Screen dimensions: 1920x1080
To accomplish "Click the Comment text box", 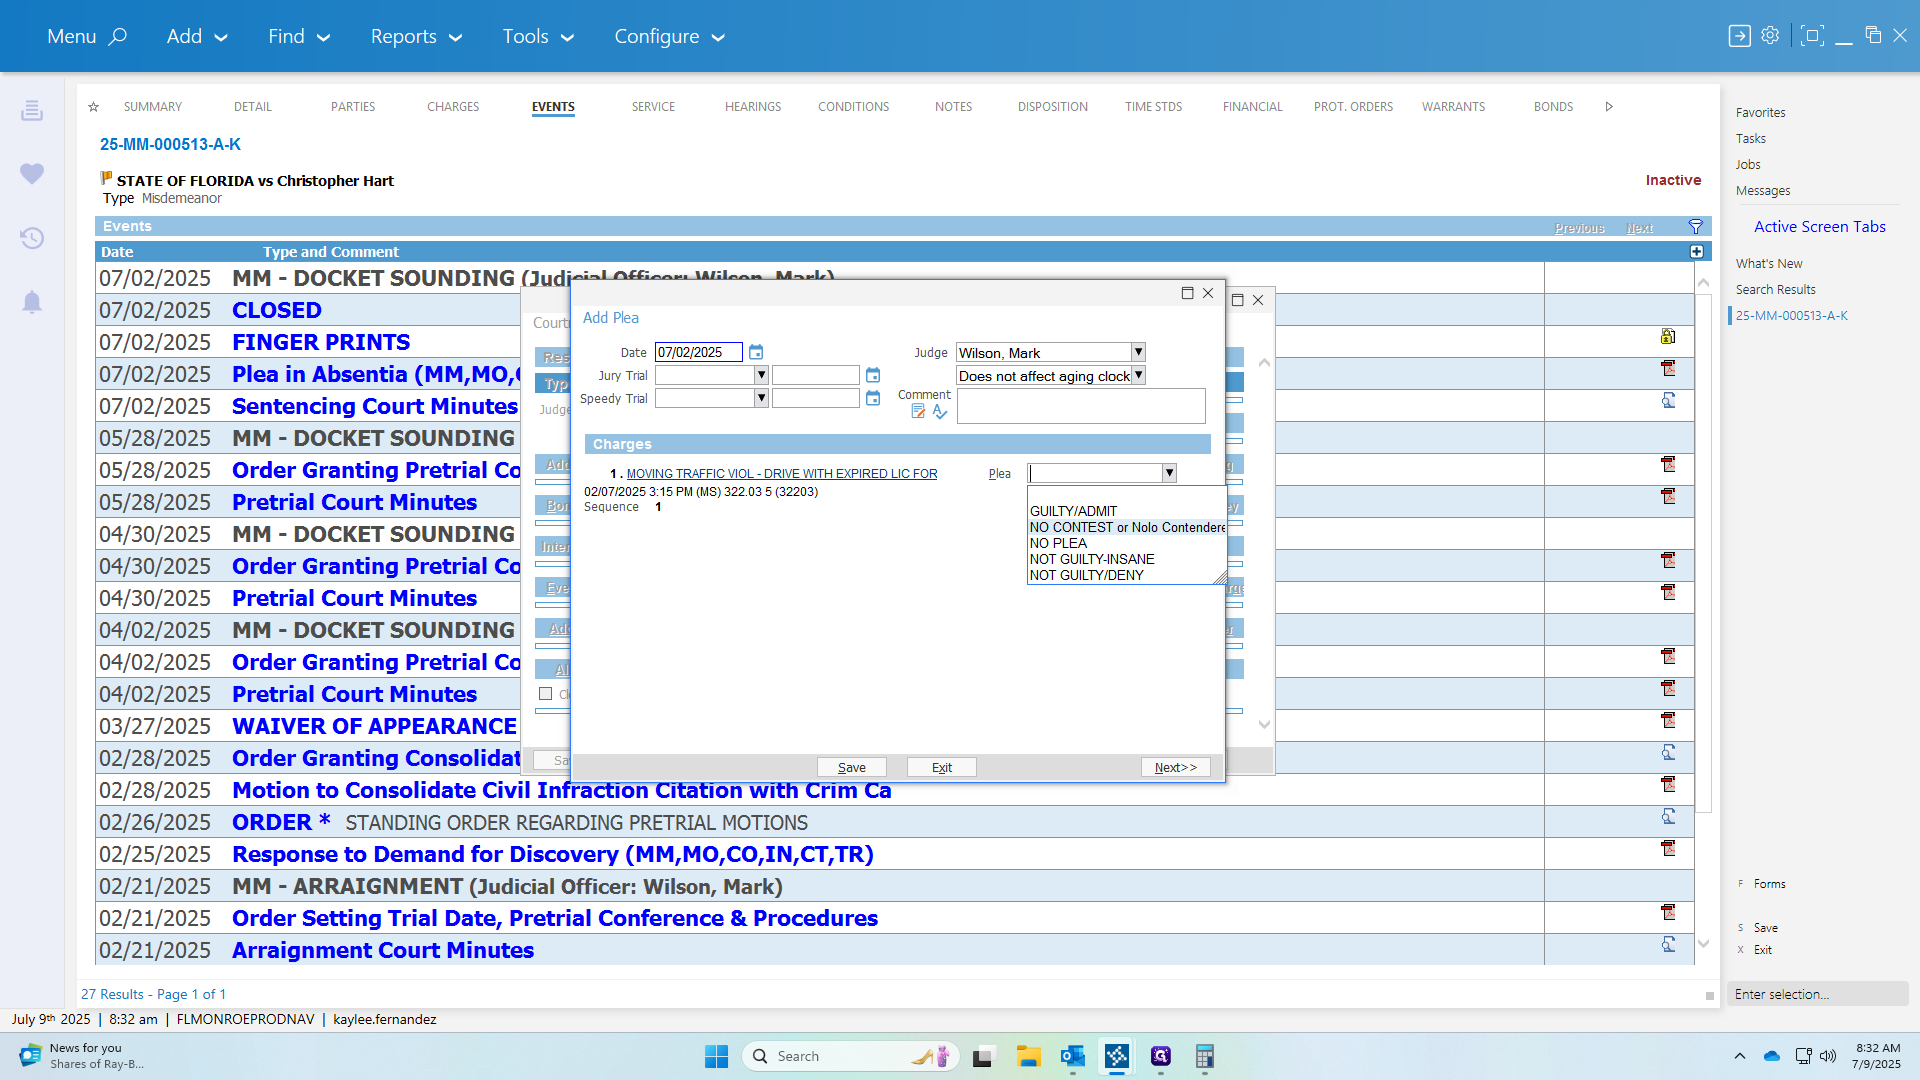I will pos(1081,406).
